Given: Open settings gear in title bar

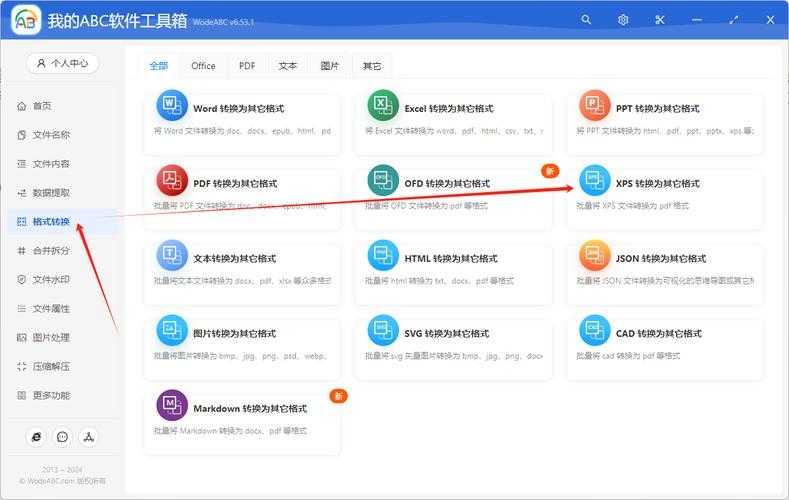Looking at the screenshot, I should [623, 20].
